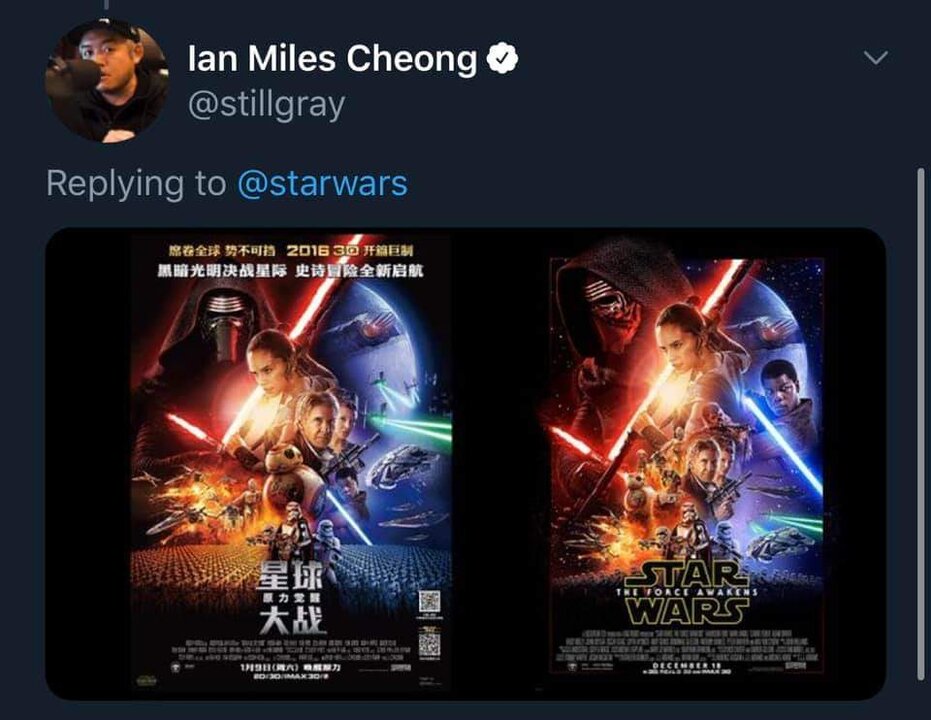This screenshot has height=720, width=931.
Task: Click the verified checkmark badge
Action: pyautogui.click(x=502, y=58)
